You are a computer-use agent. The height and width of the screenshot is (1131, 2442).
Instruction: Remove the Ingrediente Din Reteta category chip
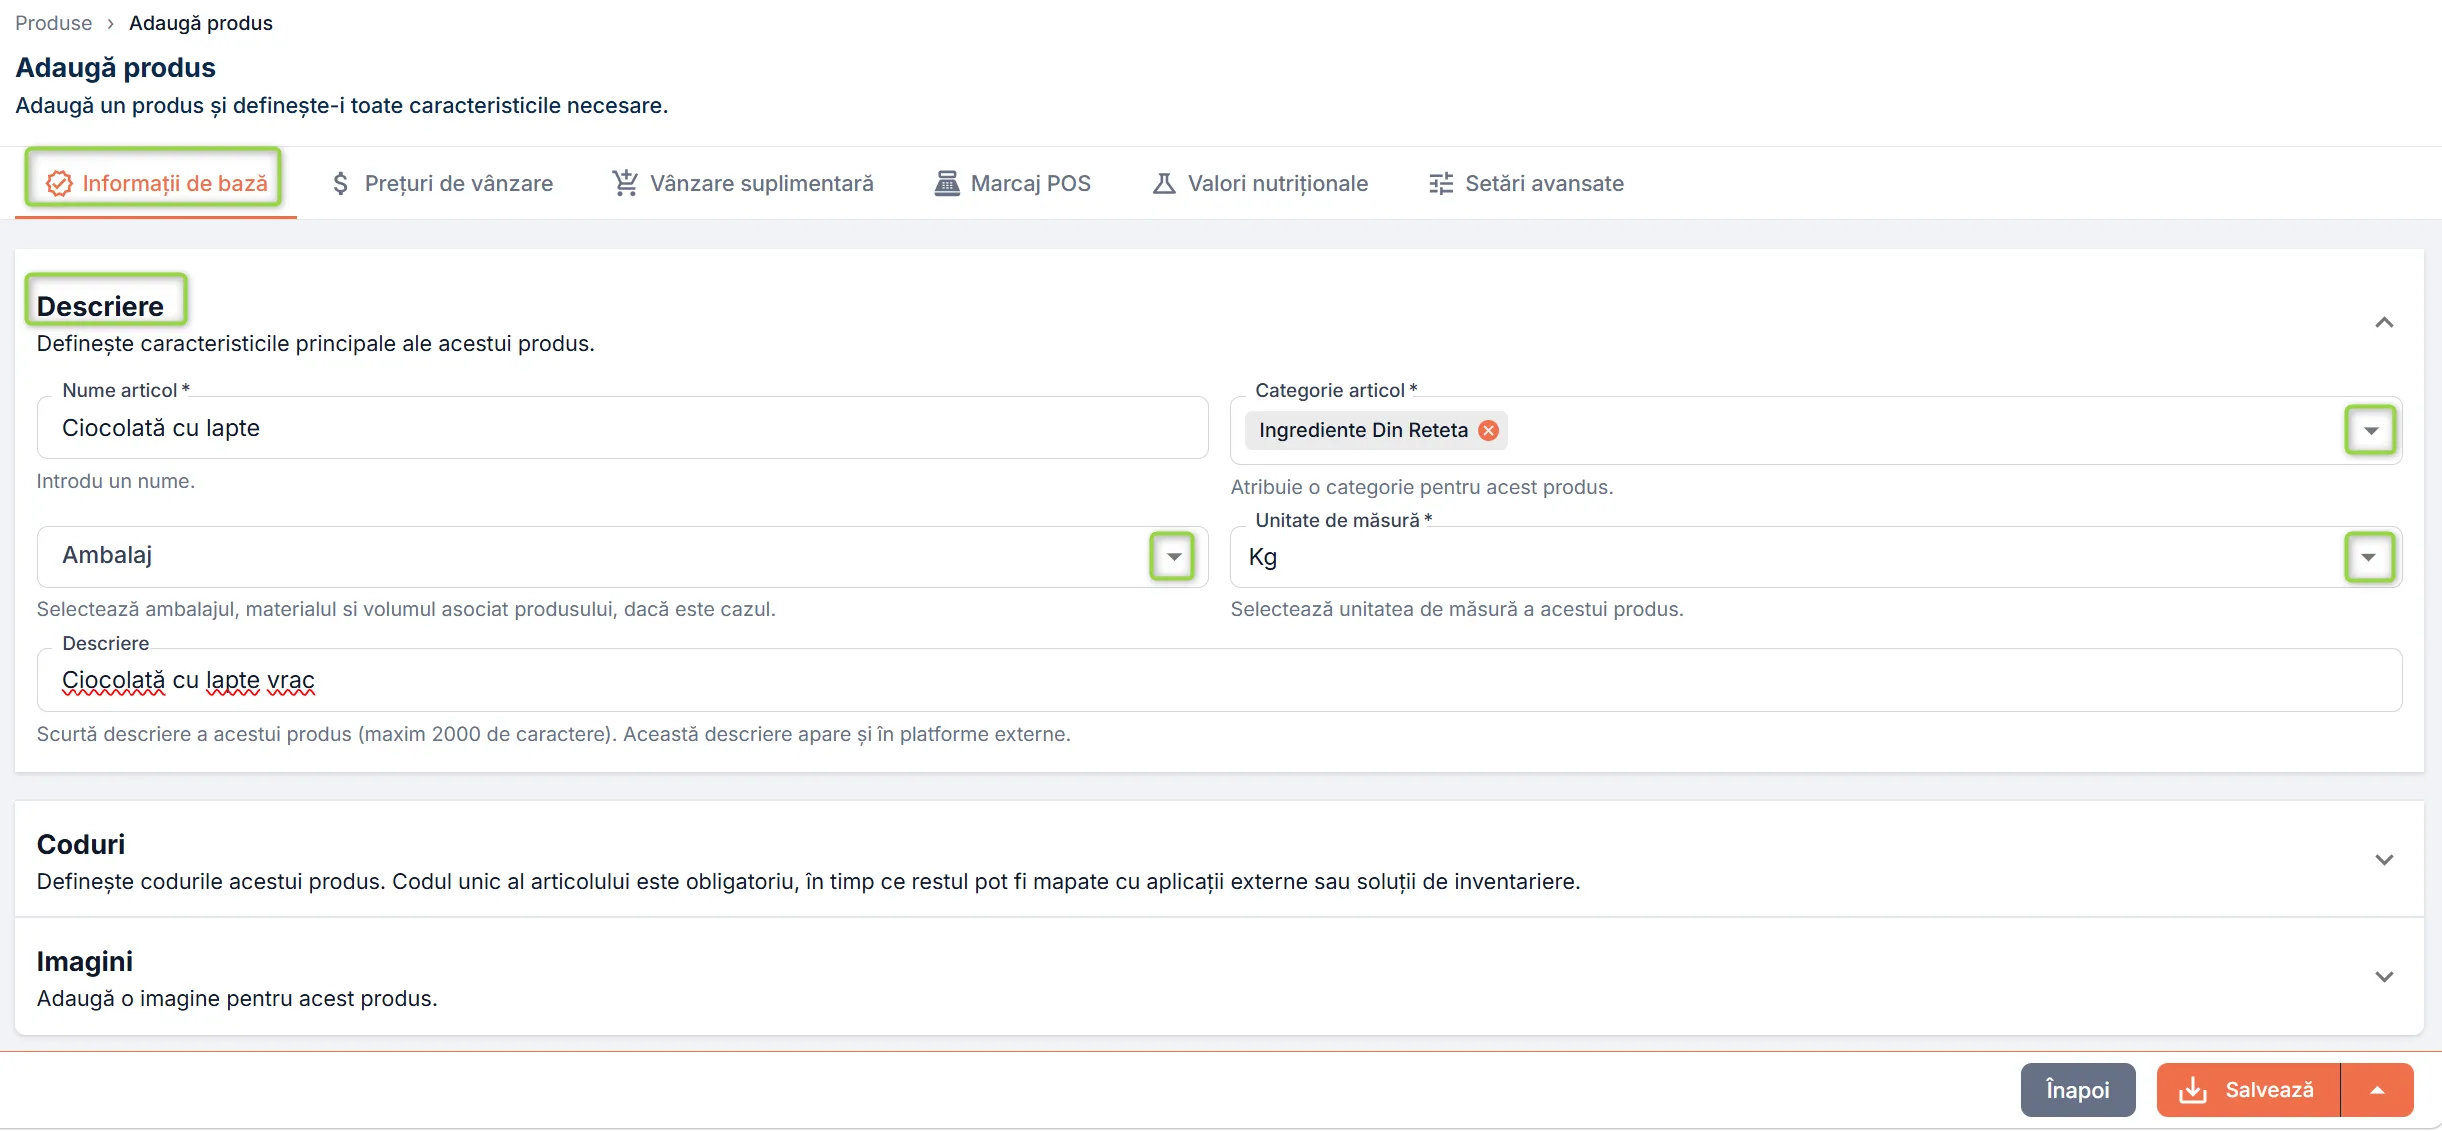click(1489, 430)
